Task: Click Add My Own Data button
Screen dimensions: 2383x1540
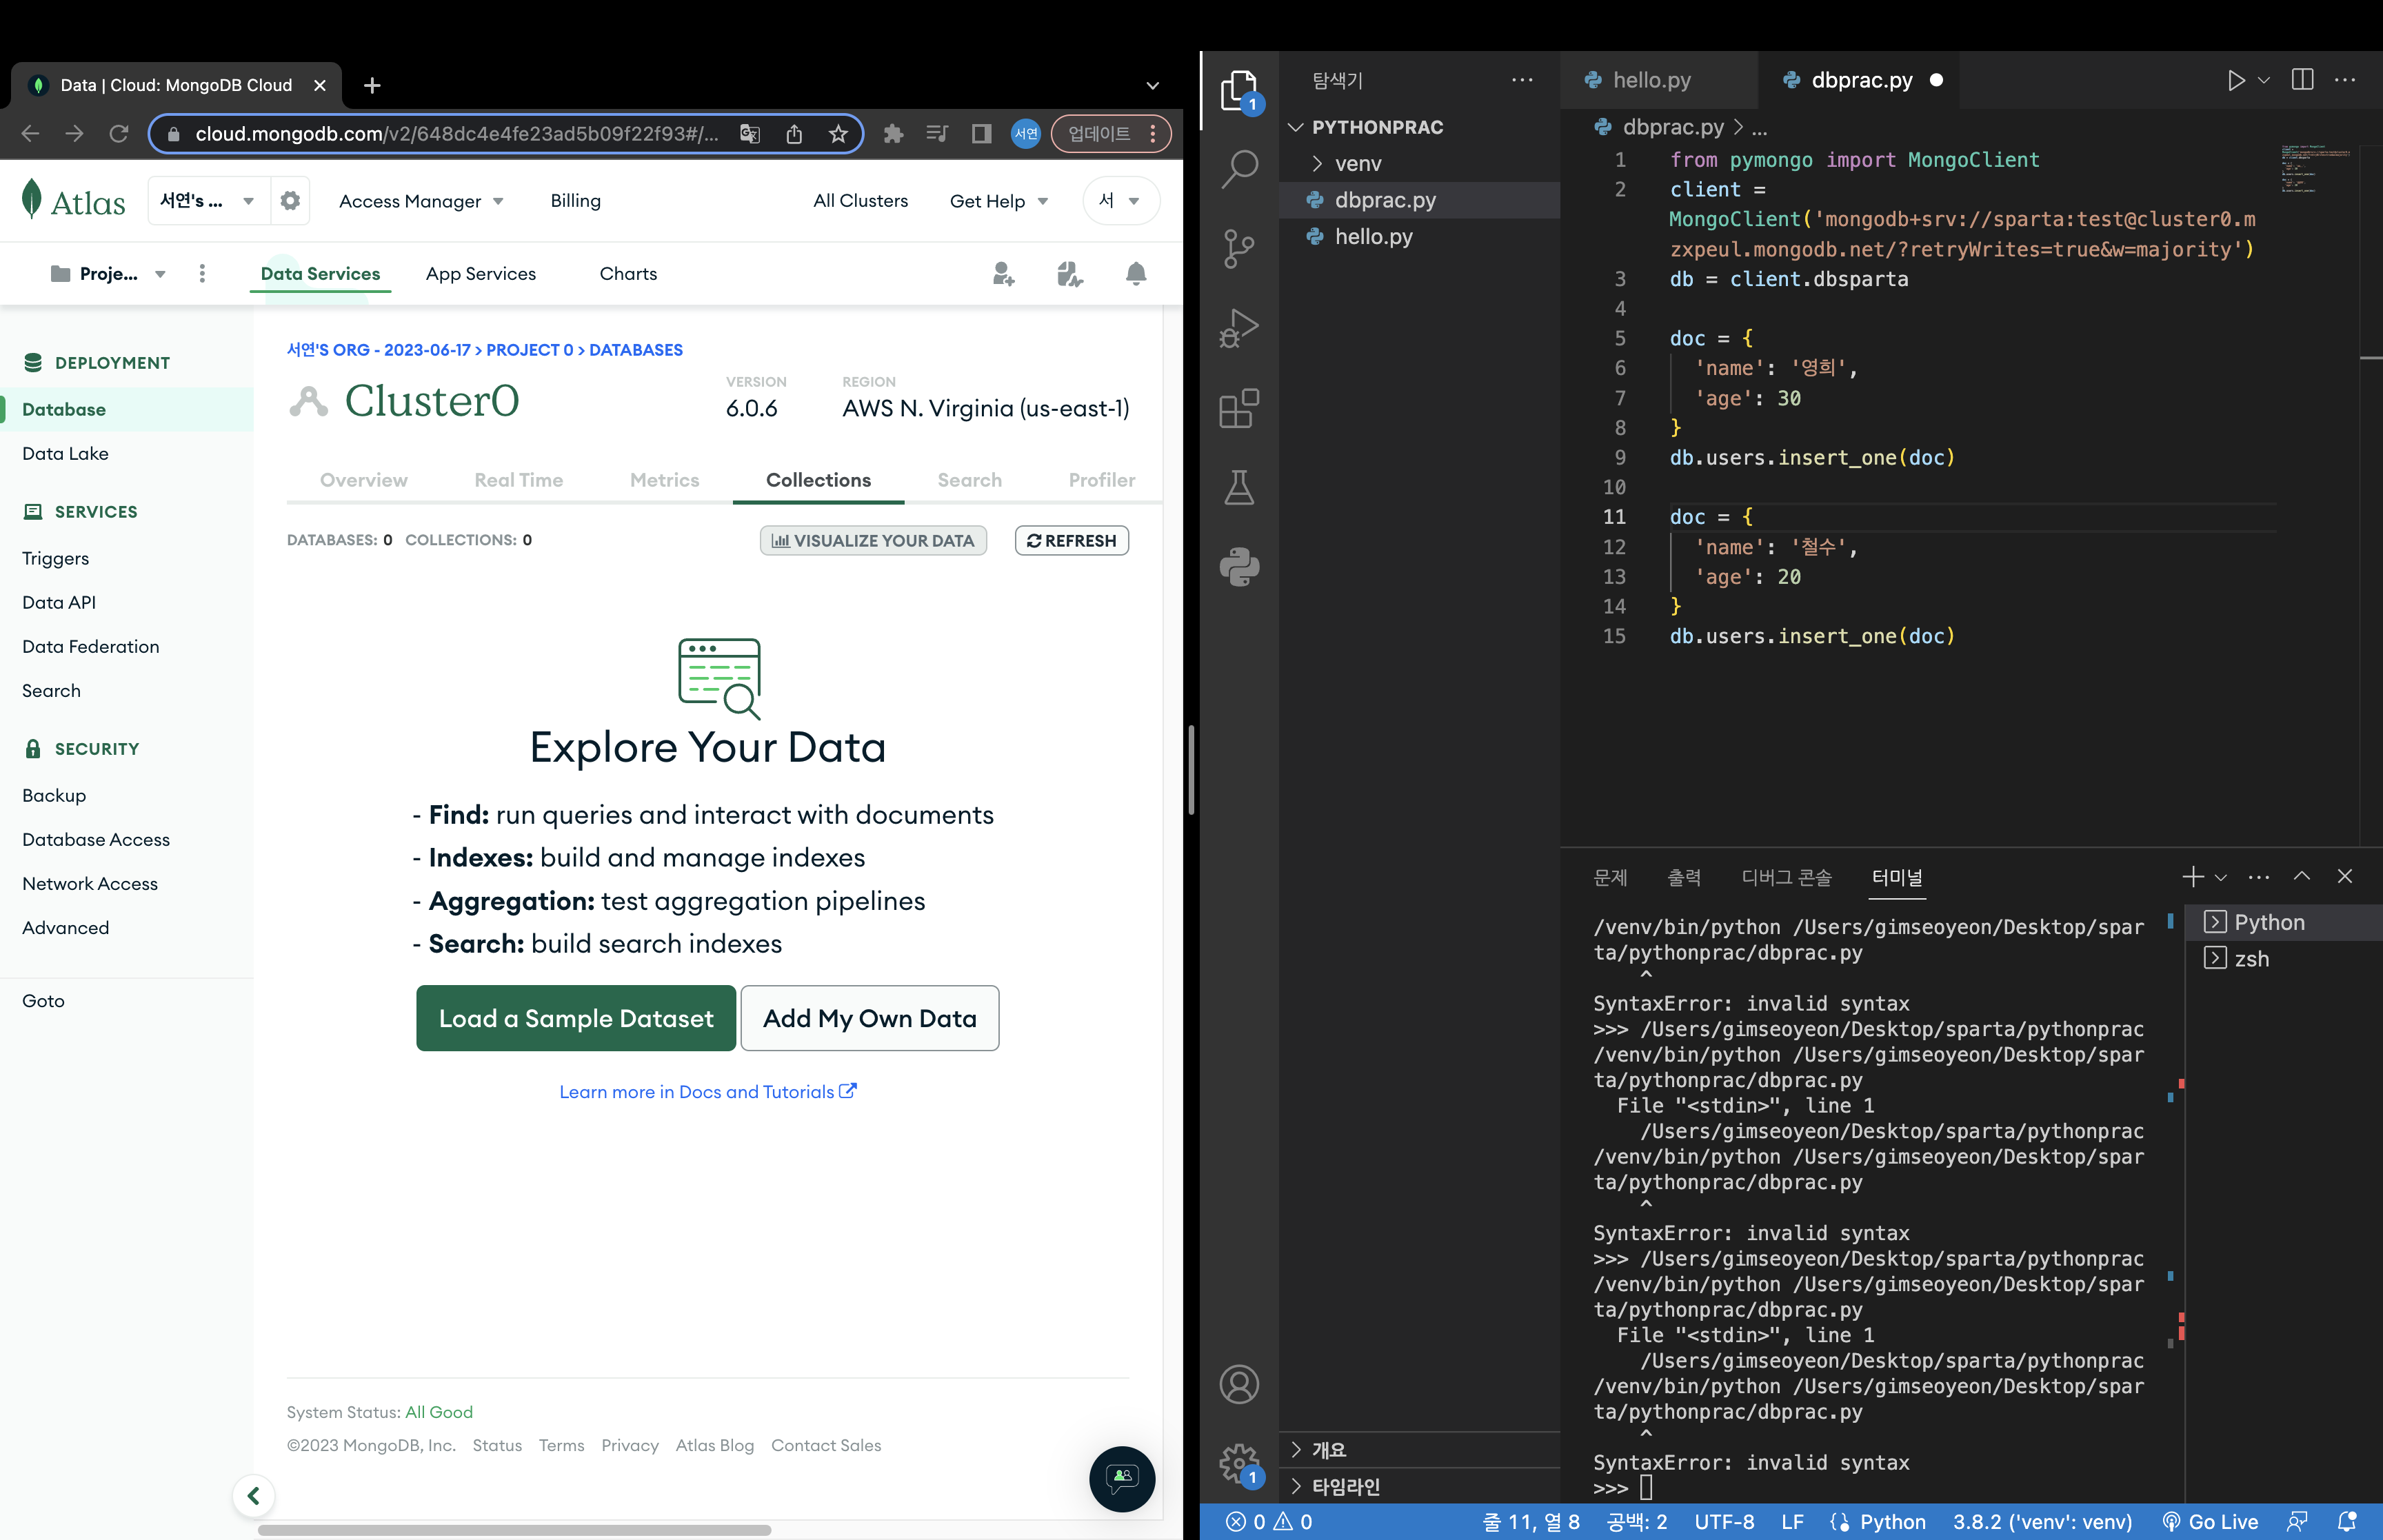Action: [869, 1018]
